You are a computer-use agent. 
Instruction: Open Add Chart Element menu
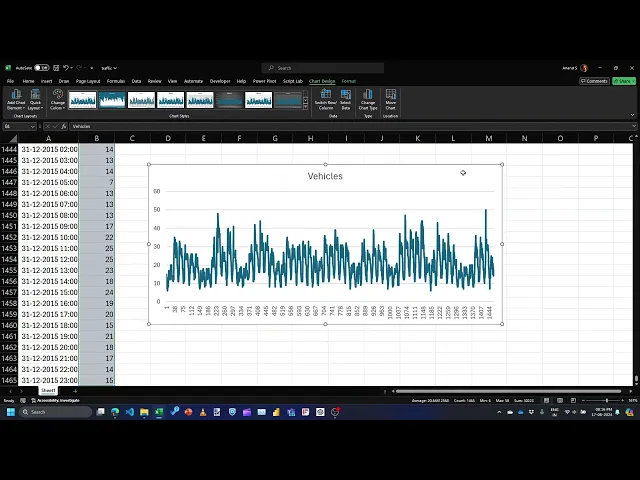pyautogui.click(x=16, y=100)
